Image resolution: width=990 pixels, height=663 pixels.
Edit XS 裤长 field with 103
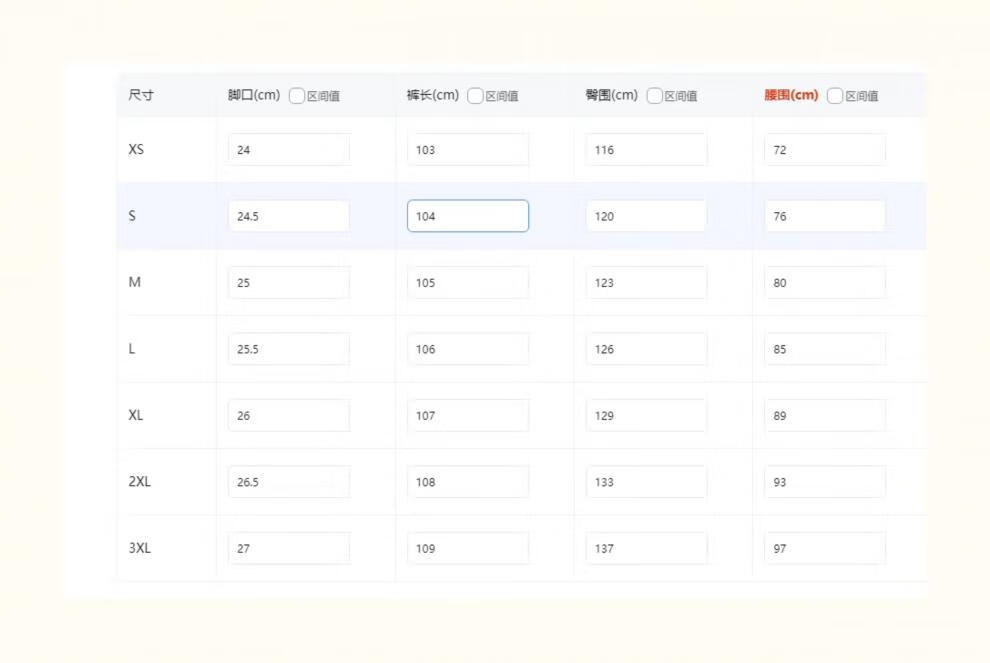coord(468,150)
